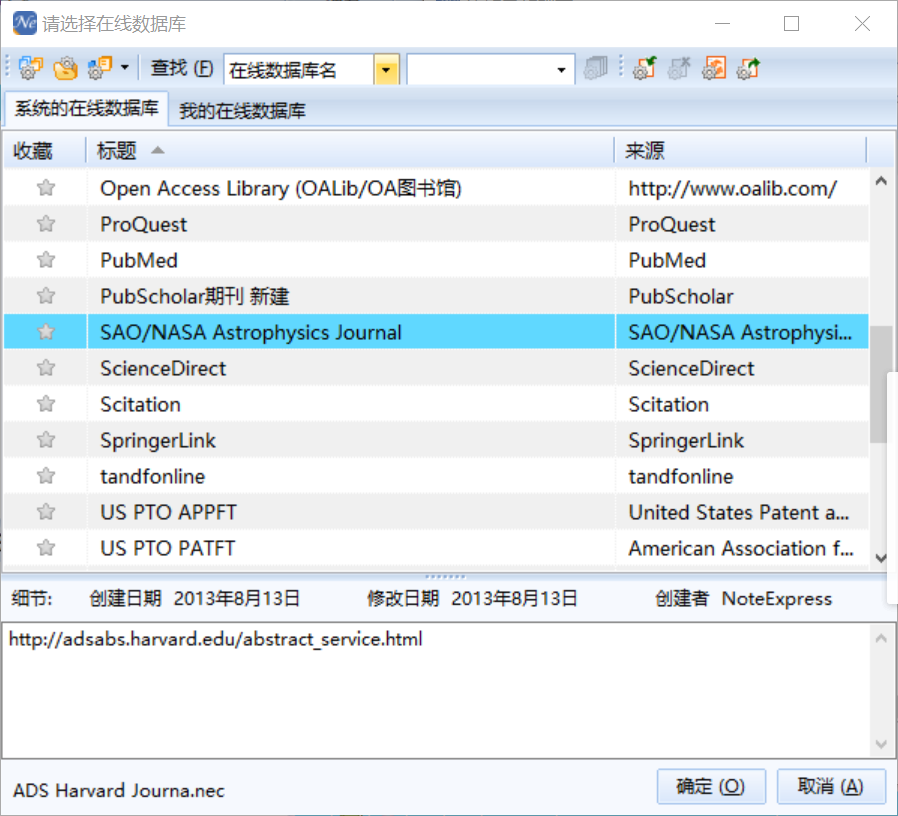The width and height of the screenshot is (898, 816).
Task: Favorite the Open Access Library star
Action: pos(46,188)
